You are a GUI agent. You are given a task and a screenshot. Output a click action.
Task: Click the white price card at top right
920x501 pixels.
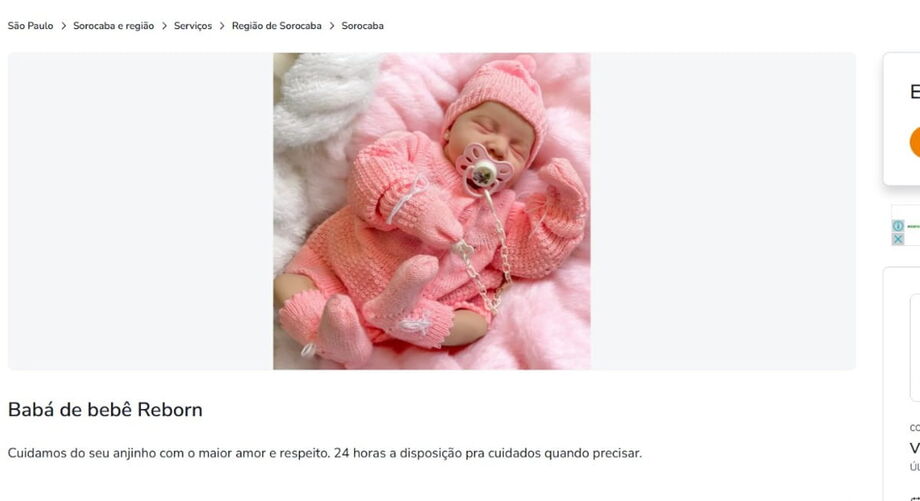[x=902, y=119]
